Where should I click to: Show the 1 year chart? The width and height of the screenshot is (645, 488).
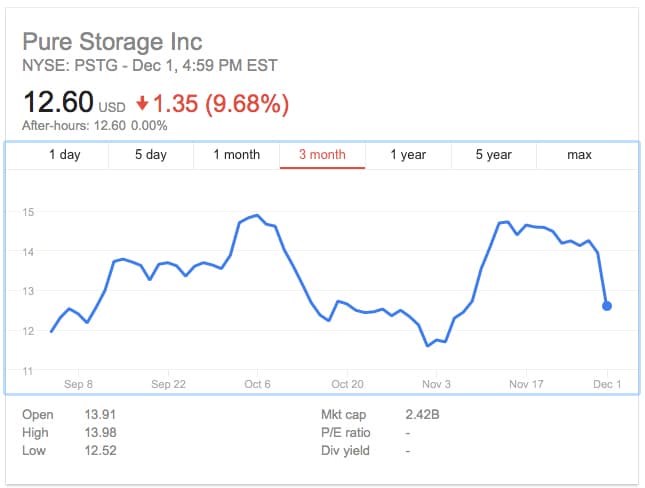[x=408, y=155]
